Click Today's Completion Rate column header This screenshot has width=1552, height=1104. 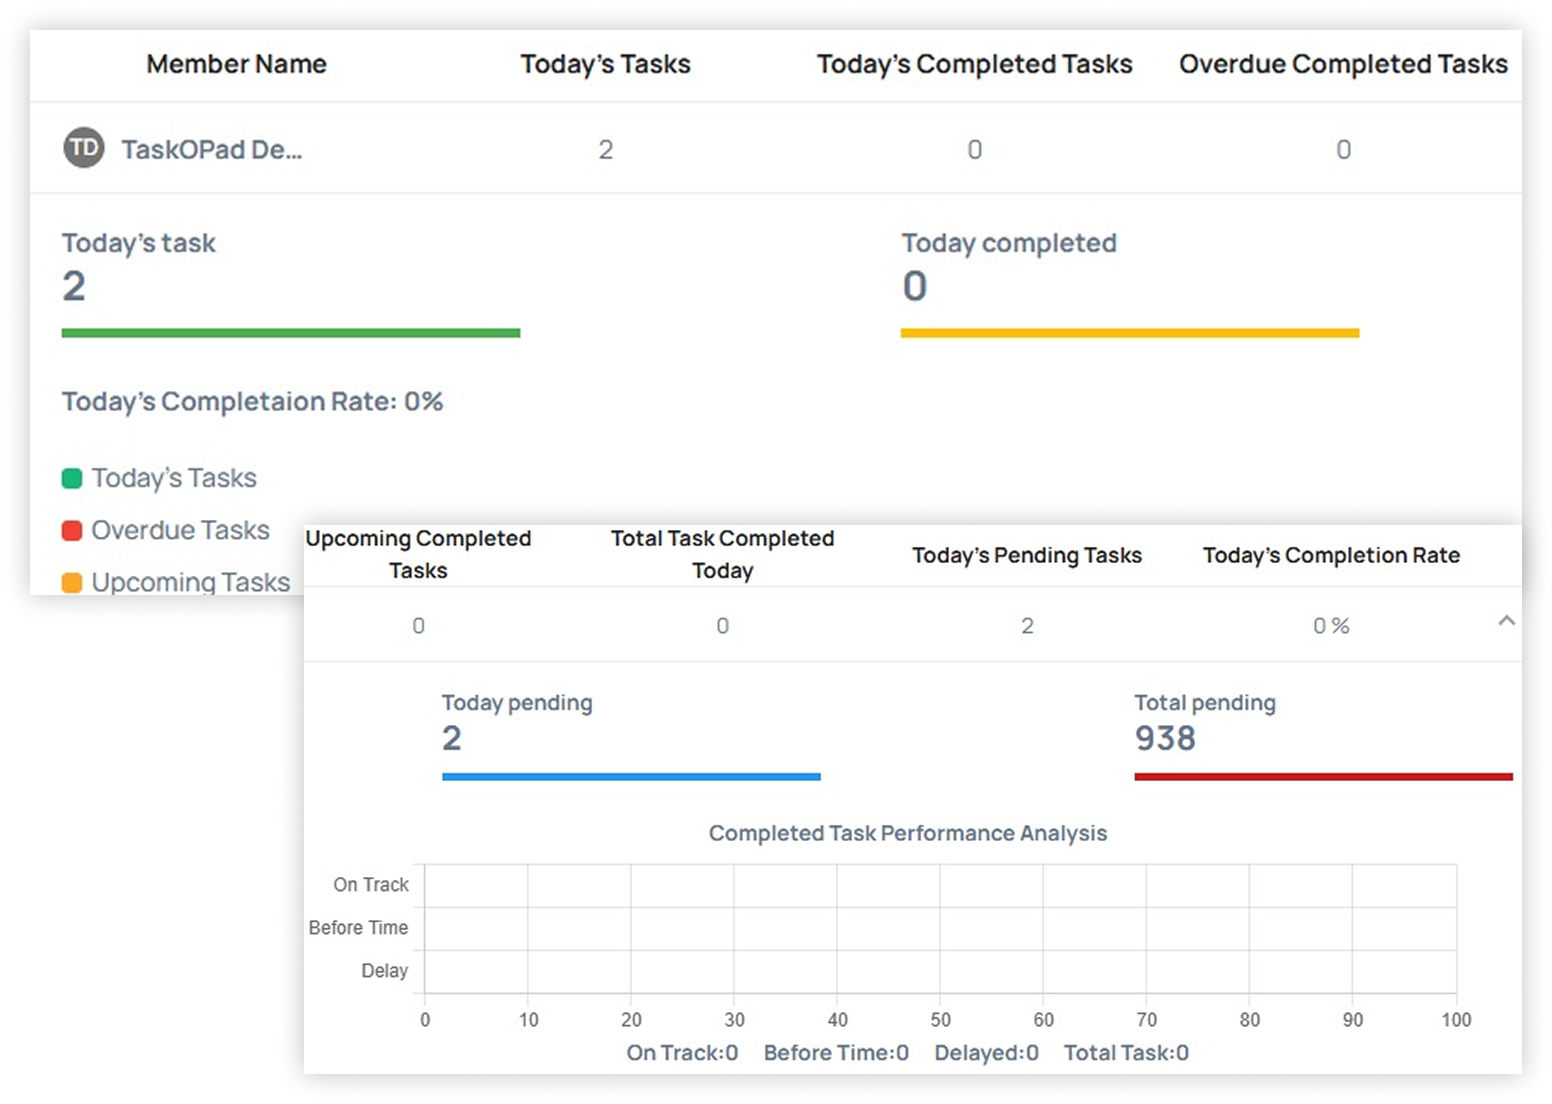pos(1330,555)
